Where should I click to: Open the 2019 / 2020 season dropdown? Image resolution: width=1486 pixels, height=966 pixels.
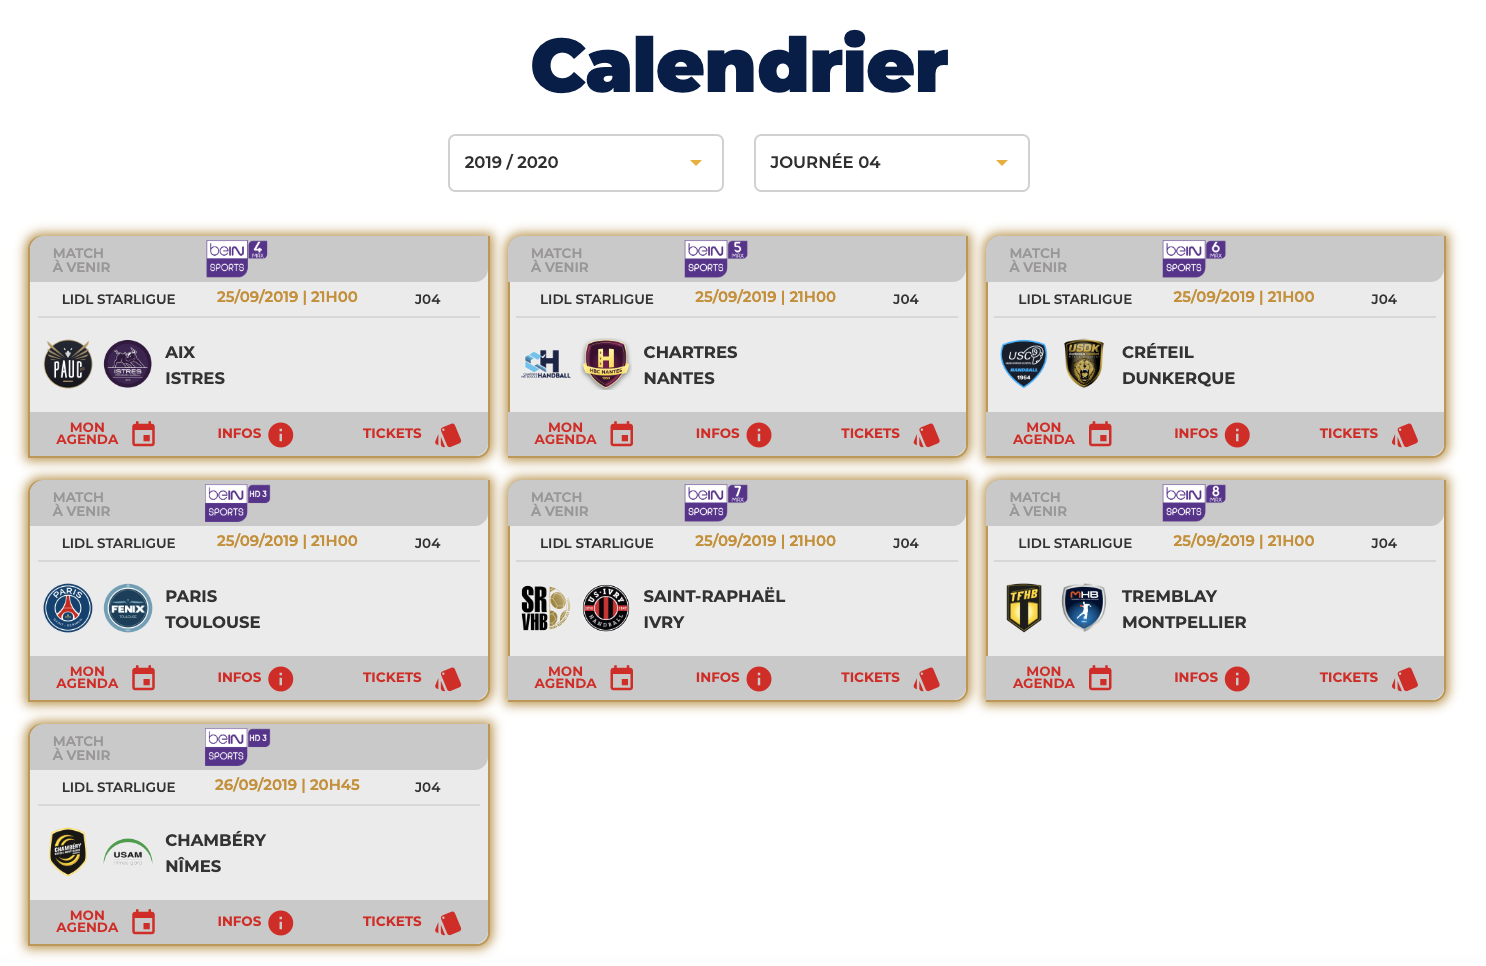click(585, 163)
